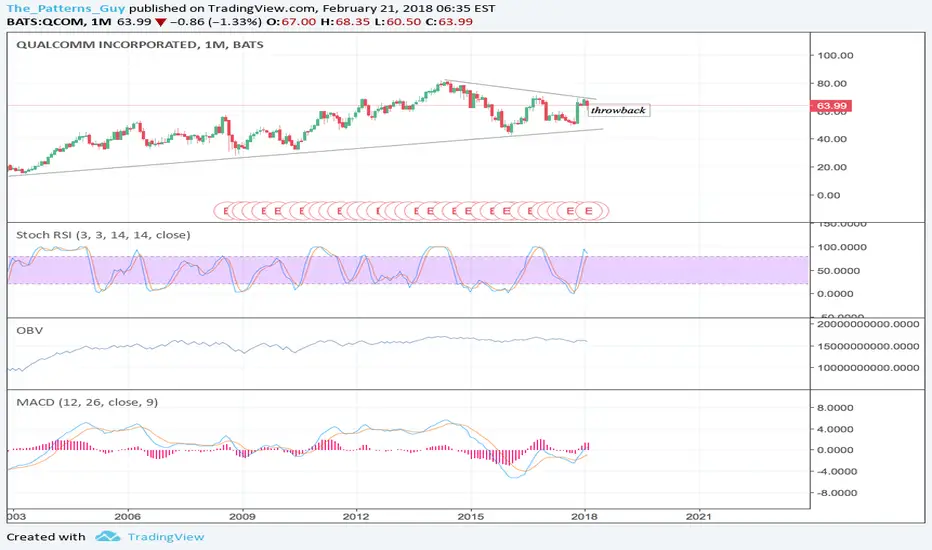Screen dimensions: 932x550
Task: Click the 2012 time axis label
Action: (357, 516)
